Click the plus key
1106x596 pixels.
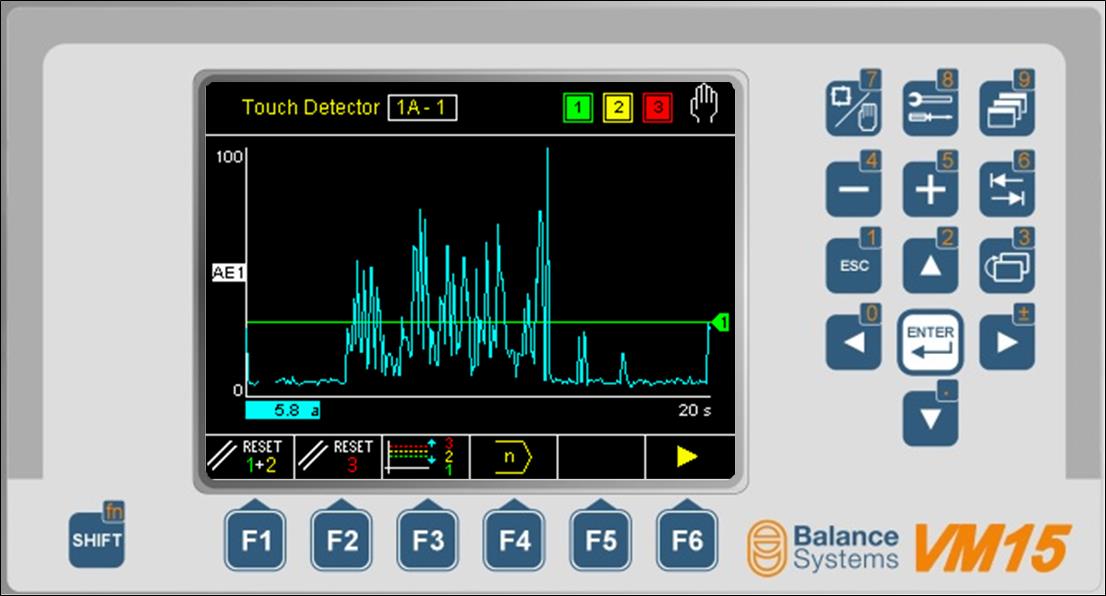tap(930, 185)
